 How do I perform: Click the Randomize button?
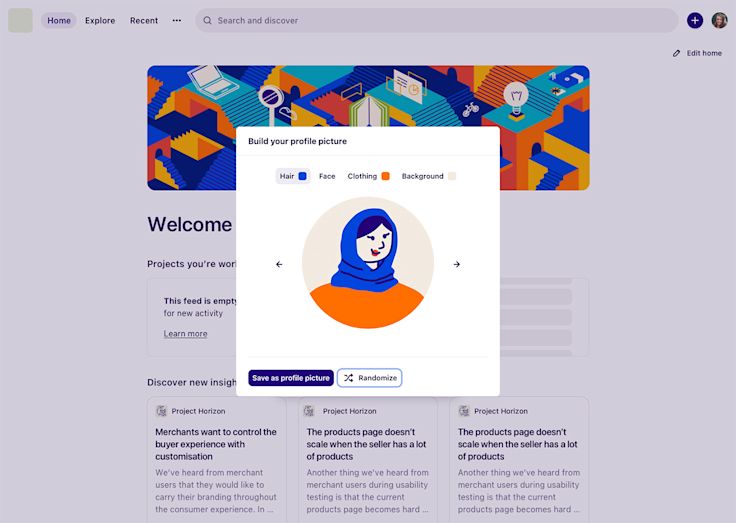click(369, 378)
